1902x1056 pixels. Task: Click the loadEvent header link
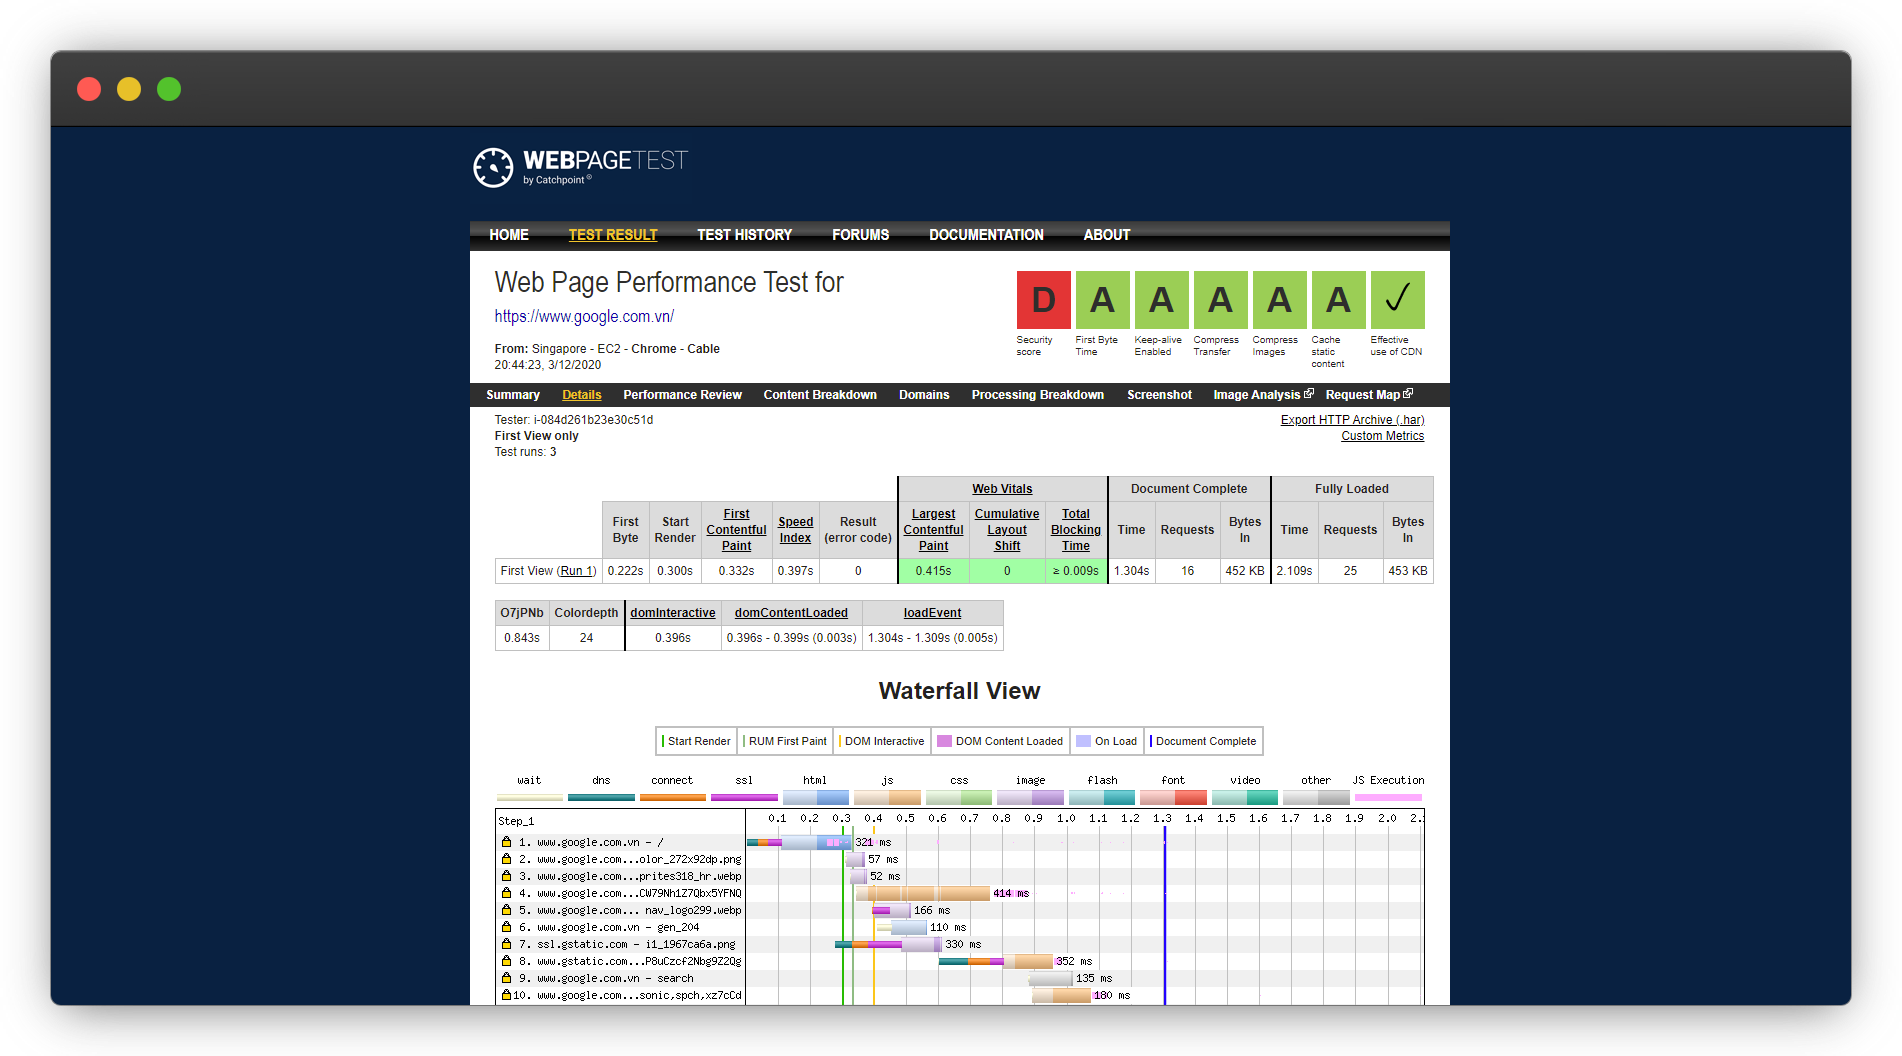932,613
